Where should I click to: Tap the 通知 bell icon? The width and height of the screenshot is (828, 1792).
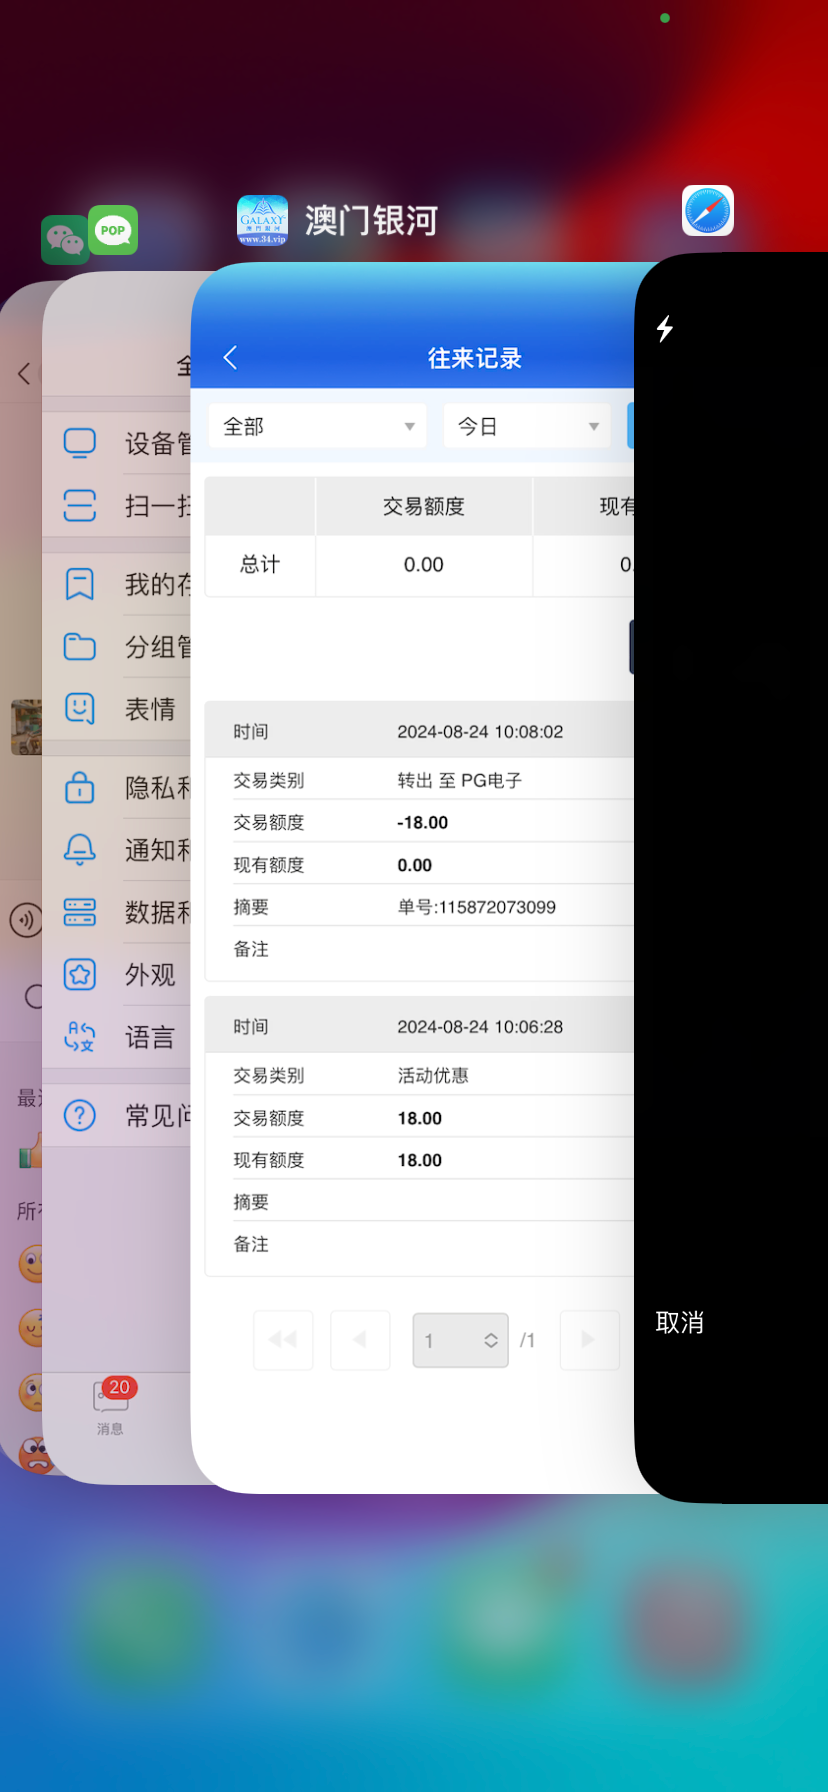coord(80,850)
